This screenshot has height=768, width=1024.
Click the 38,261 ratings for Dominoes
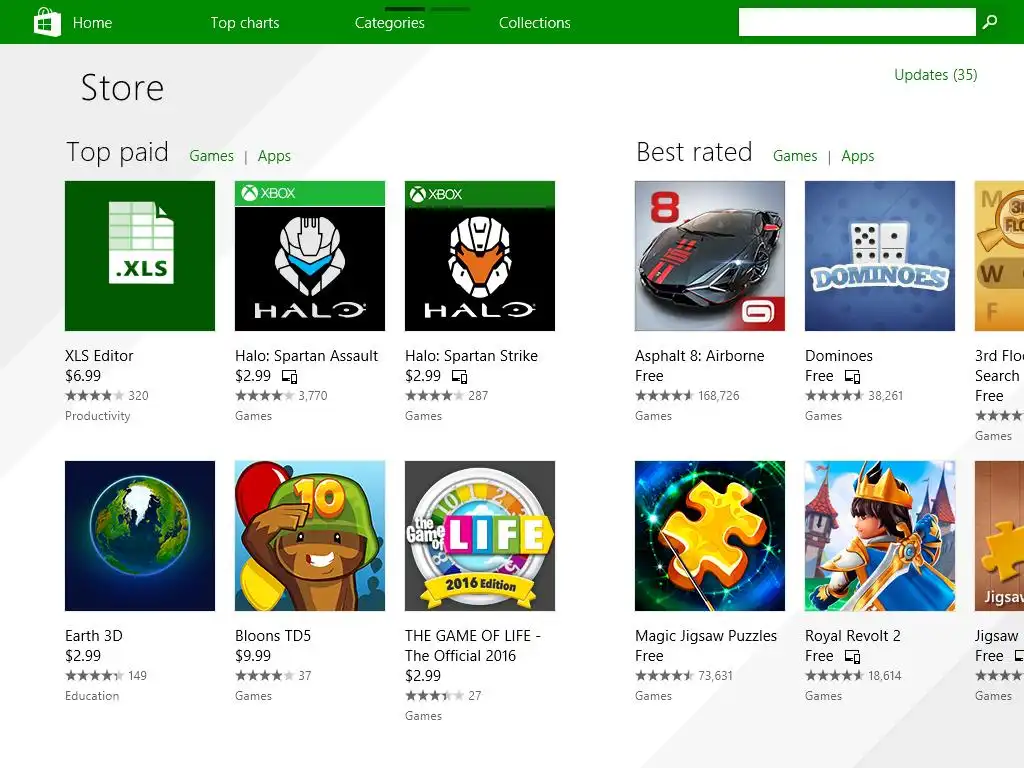(x=886, y=396)
